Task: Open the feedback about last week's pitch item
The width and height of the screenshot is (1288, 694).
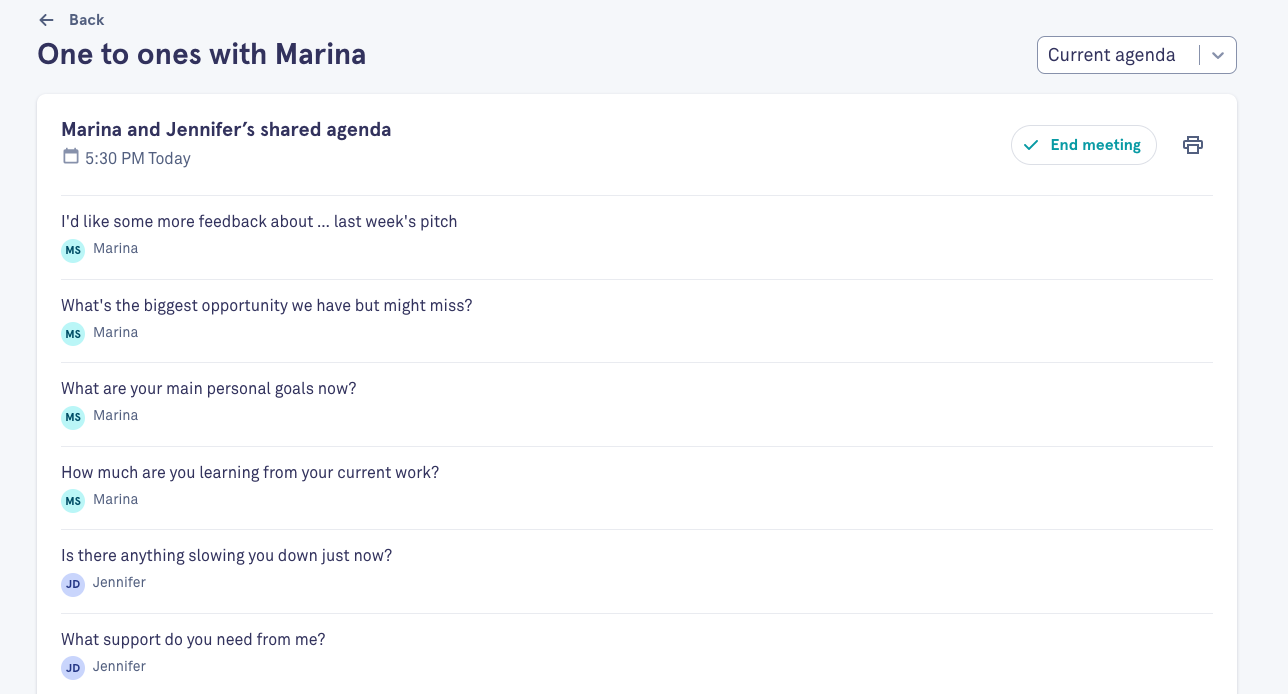Action: click(x=637, y=237)
